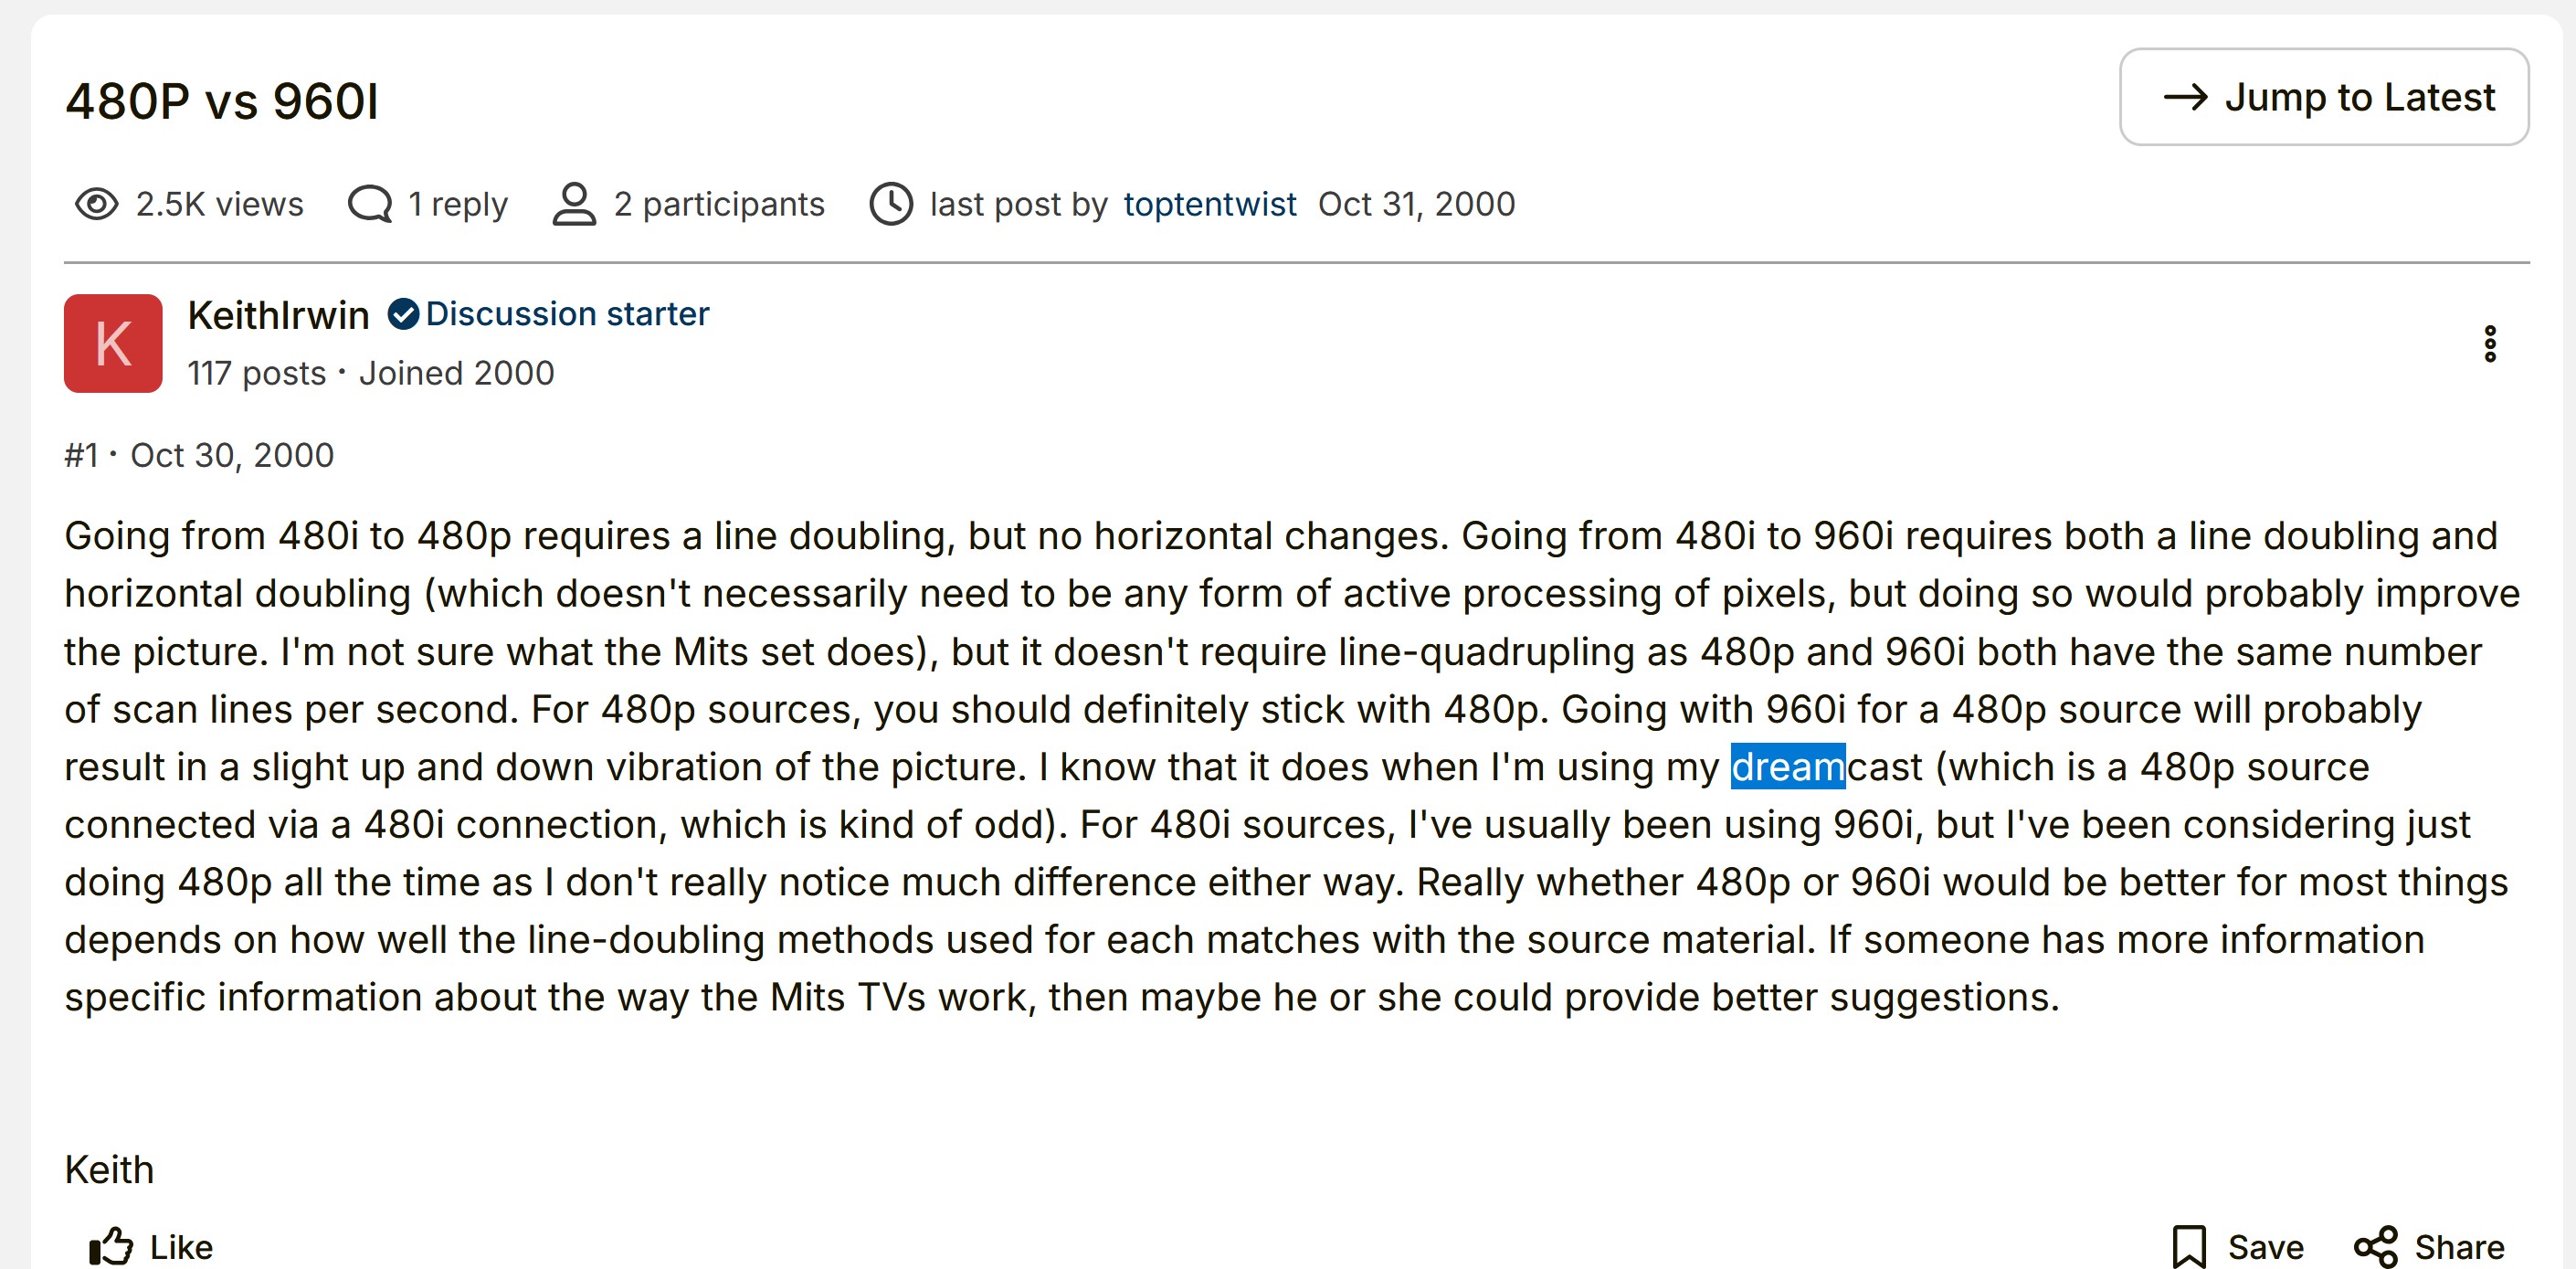The height and width of the screenshot is (1269, 2576).
Task: Click the Share label text
Action: point(2459,1247)
